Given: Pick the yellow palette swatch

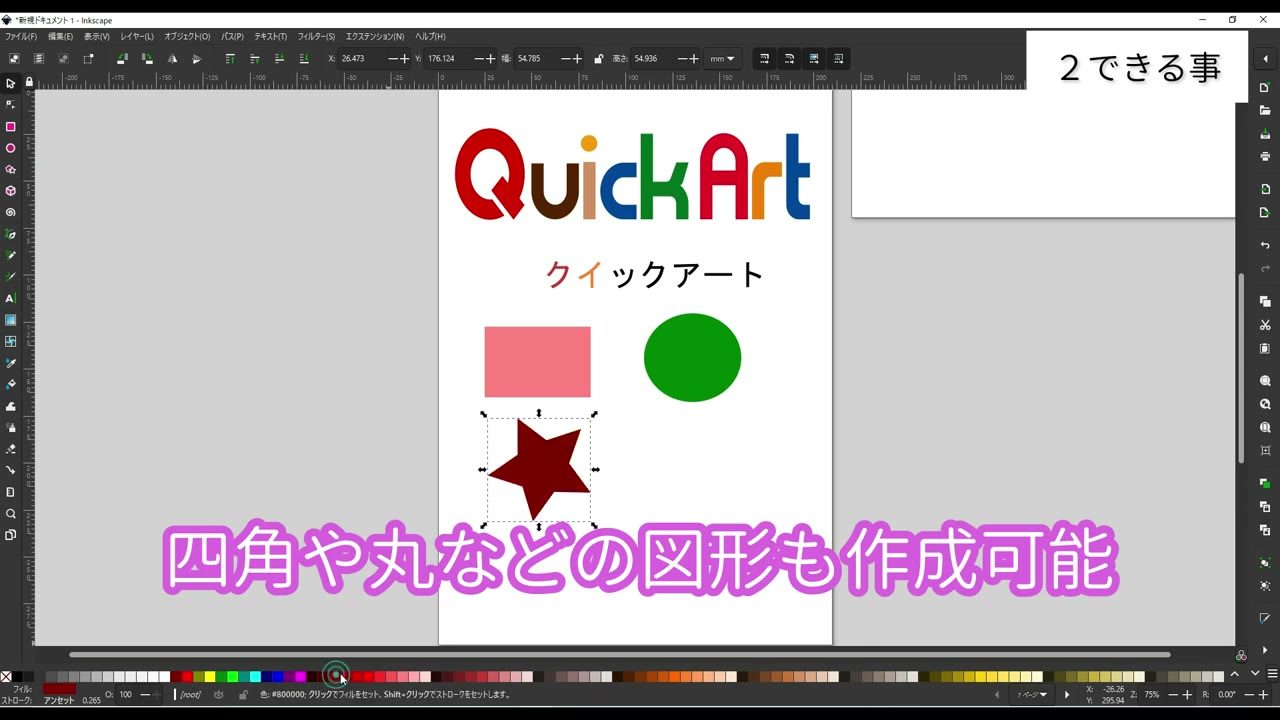Looking at the screenshot, I should click(210, 677).
